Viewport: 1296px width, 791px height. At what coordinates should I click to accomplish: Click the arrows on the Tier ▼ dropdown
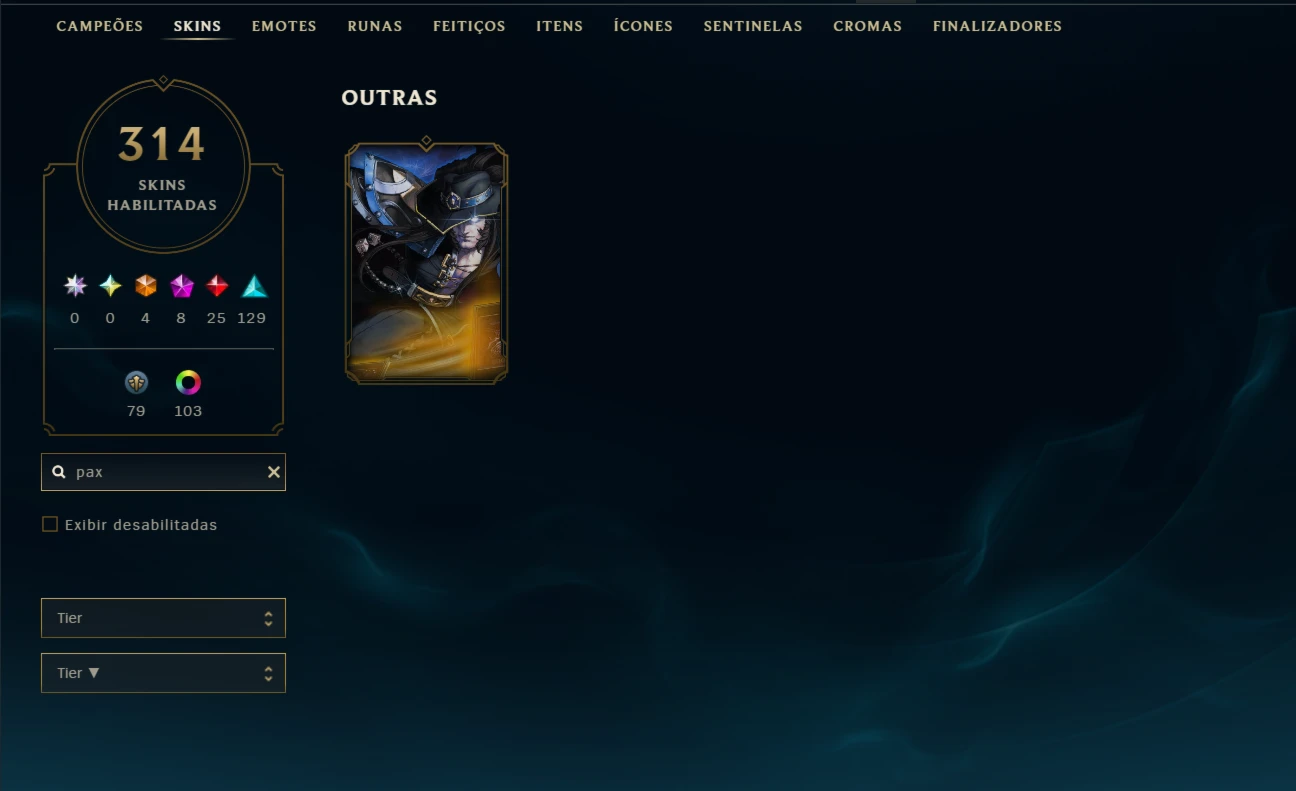(x=268, y=673)
